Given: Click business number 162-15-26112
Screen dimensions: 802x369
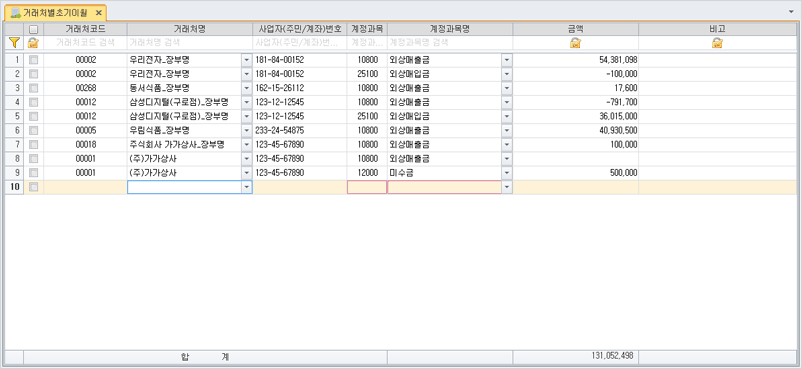Looking at the screenshot, I should click(300, 88).
